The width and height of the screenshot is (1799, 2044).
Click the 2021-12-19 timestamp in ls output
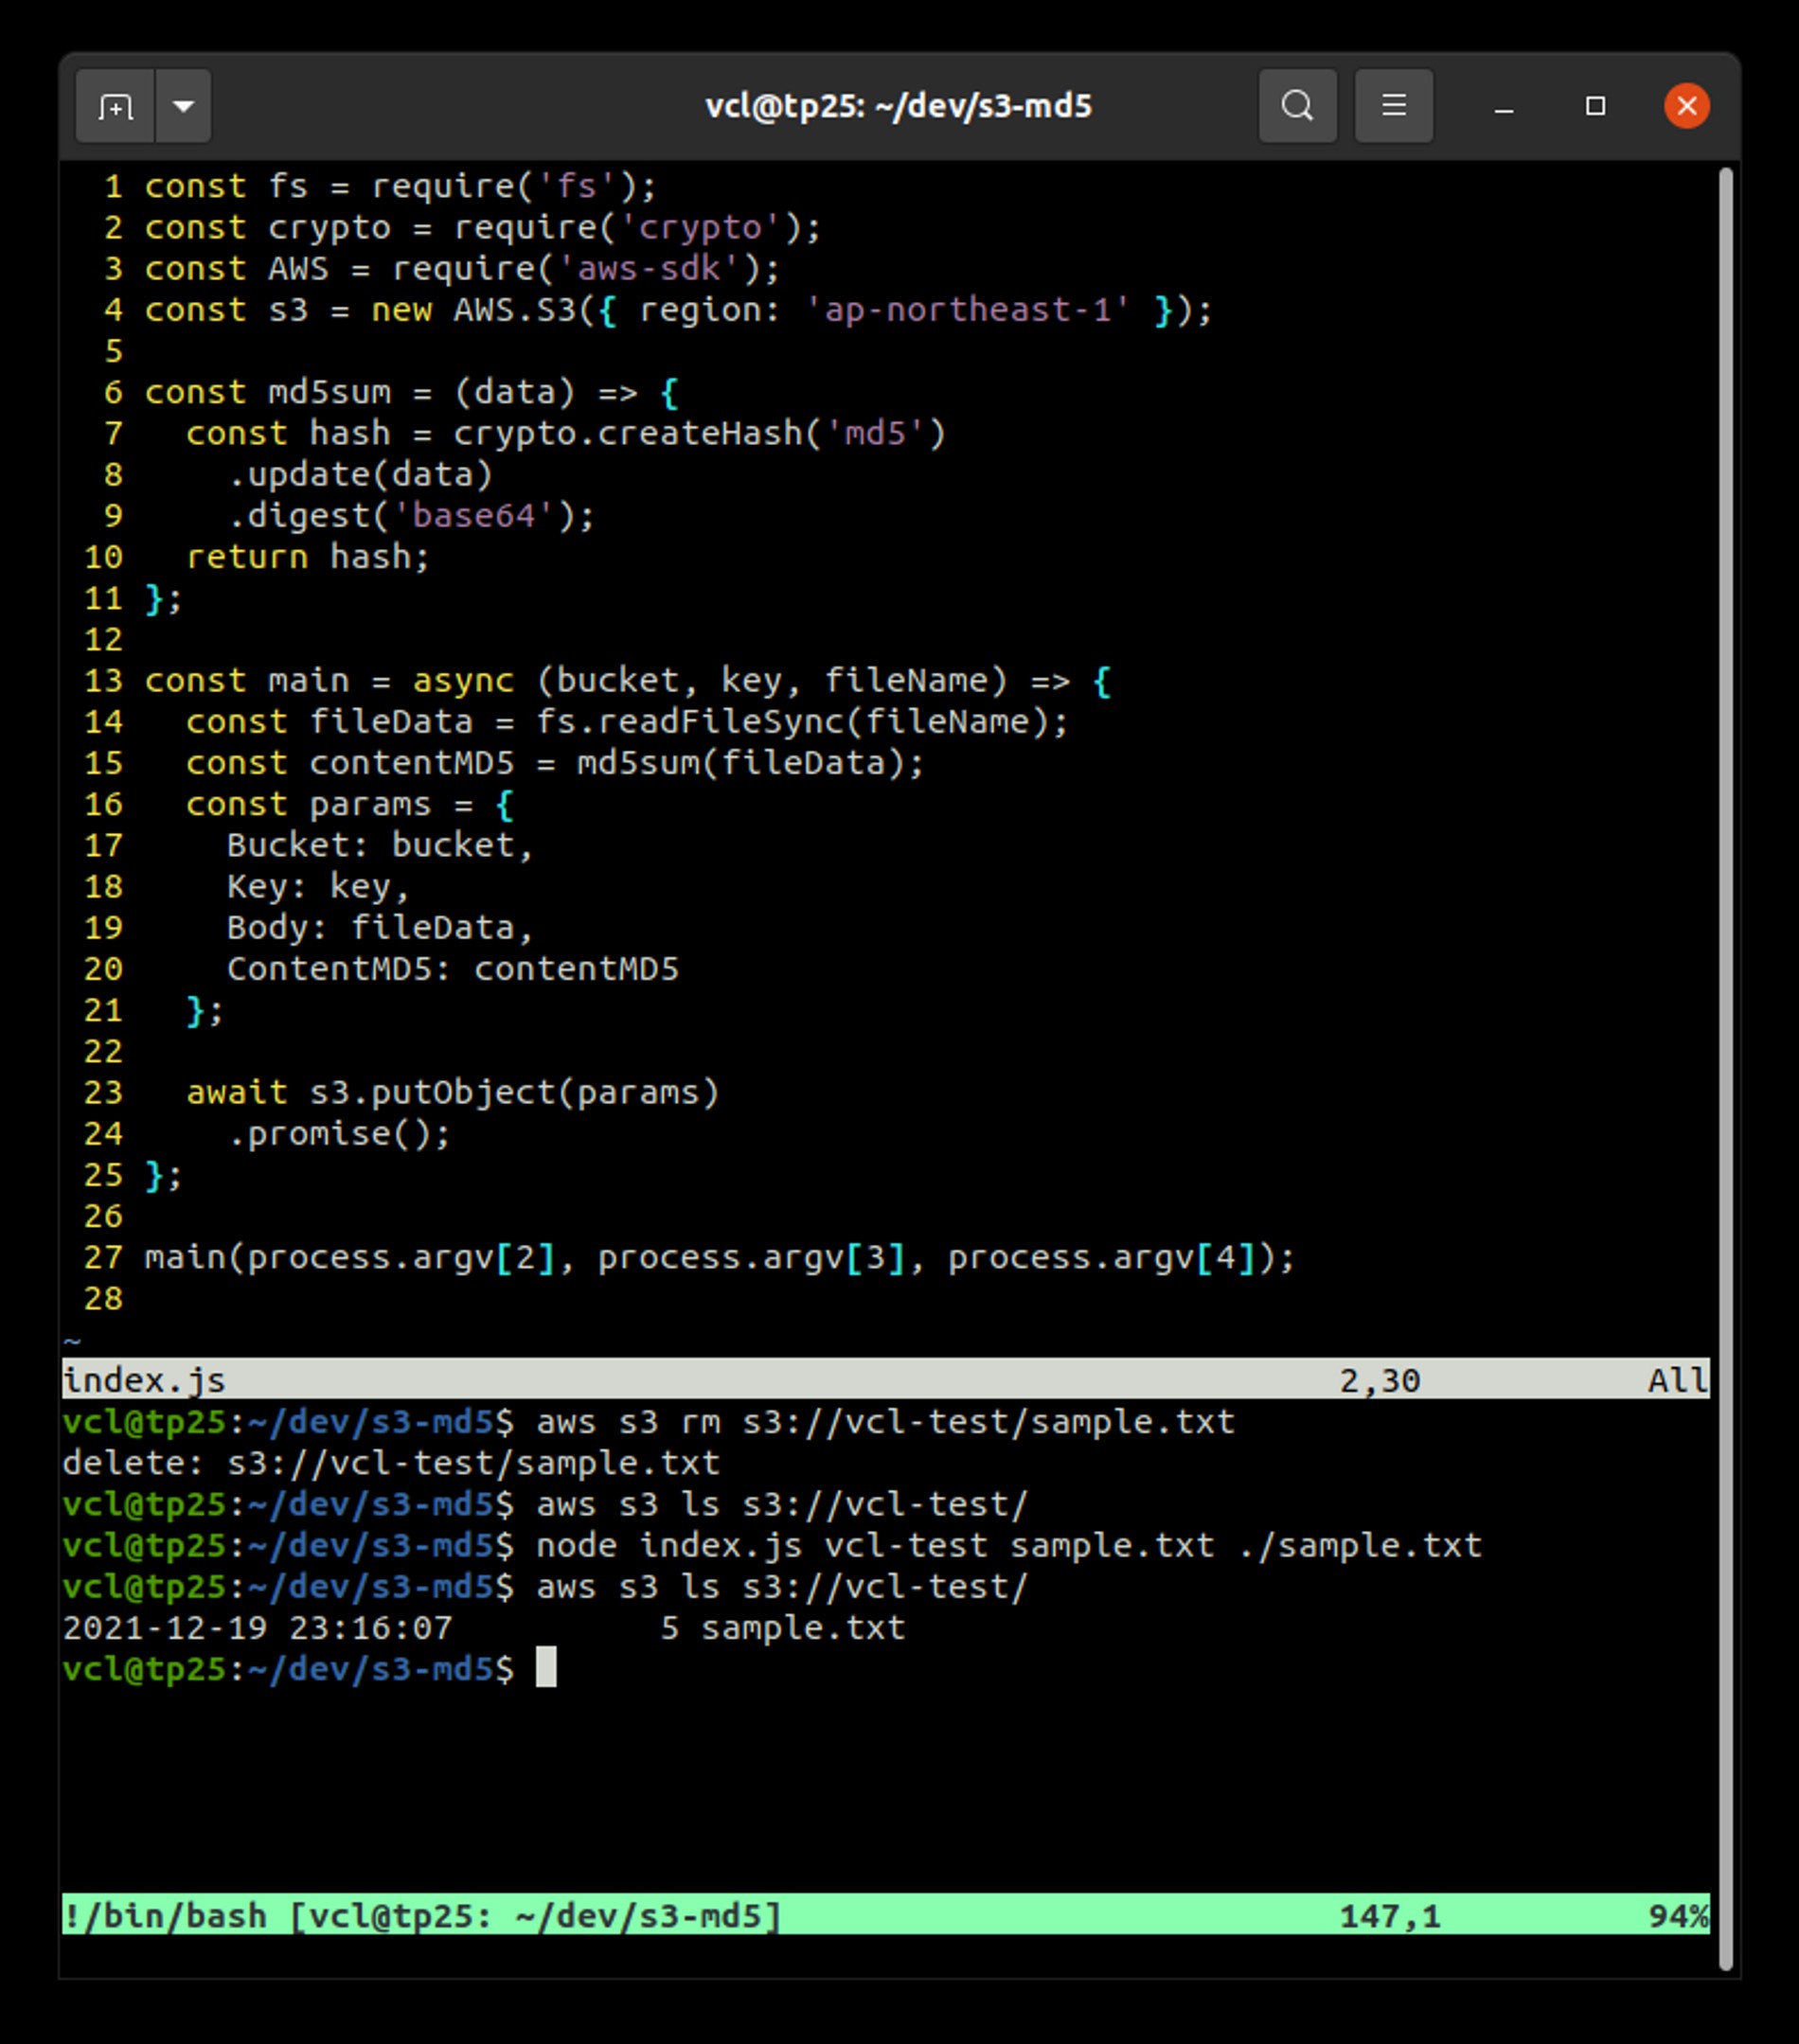tap(163, 1627)
